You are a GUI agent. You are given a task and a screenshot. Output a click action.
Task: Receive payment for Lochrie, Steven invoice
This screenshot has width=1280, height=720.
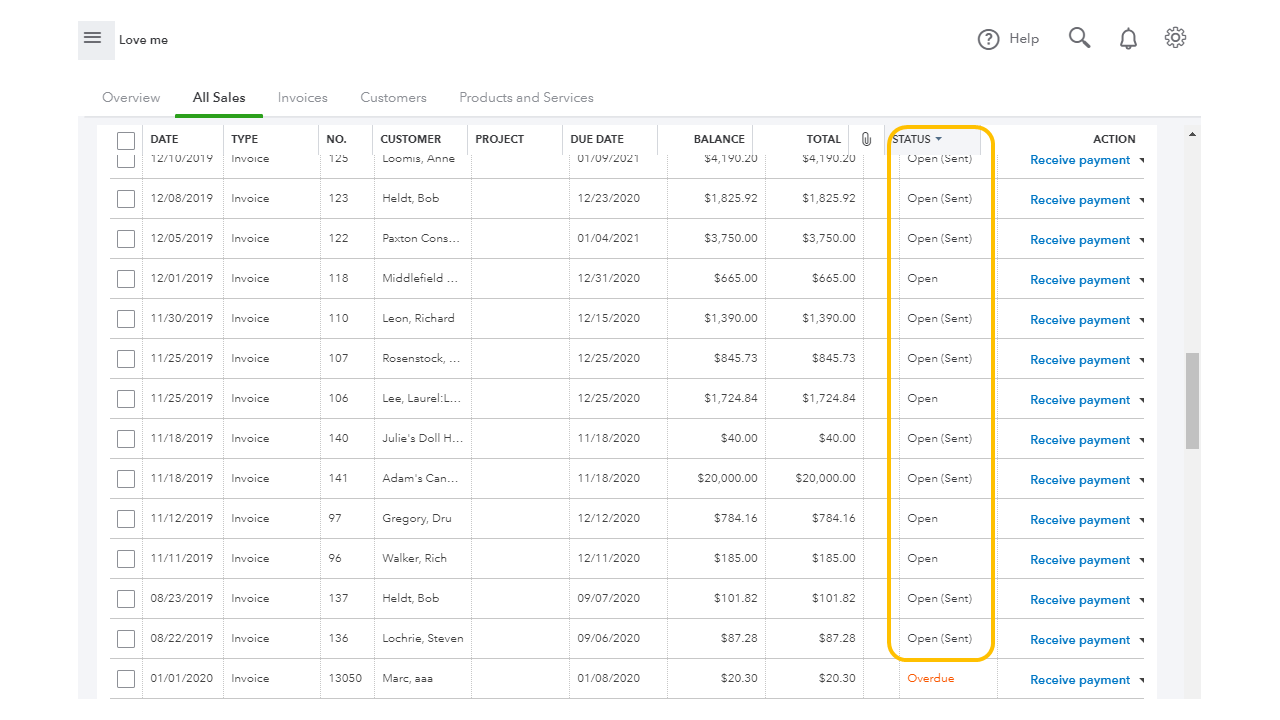1080,640
